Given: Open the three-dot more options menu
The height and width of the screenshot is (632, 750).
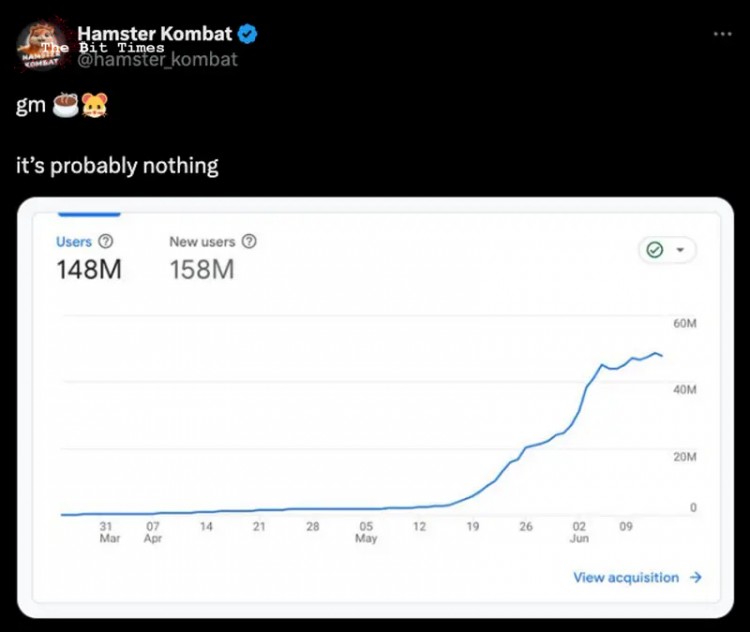Looking at the screenshot, I should (x=722, y=33).
